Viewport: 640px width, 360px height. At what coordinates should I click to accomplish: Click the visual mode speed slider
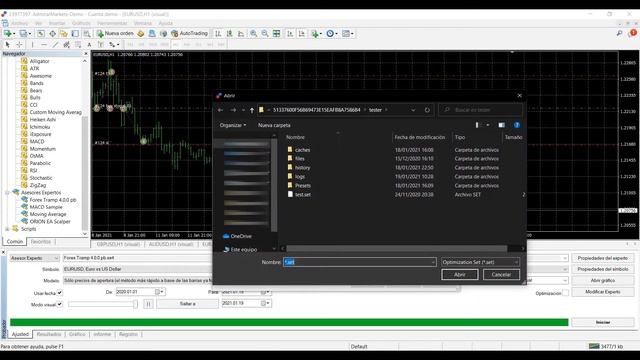pyautogui.click(x=102, y=304)
